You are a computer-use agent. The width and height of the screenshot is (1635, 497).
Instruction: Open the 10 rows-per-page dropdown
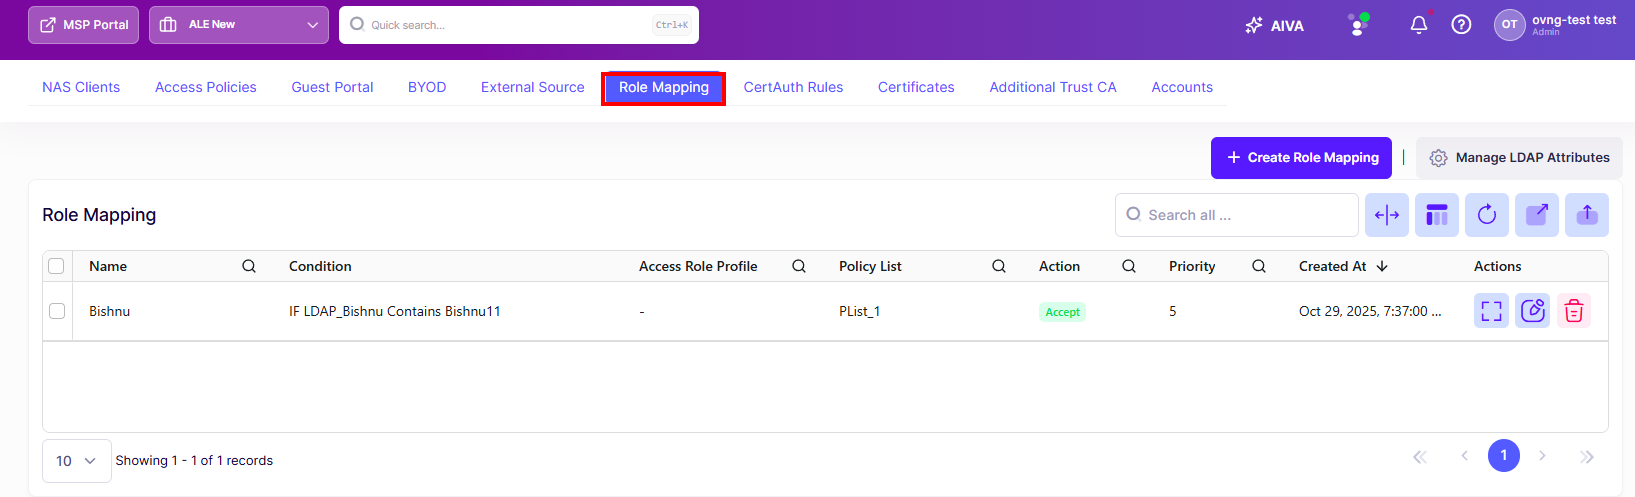[77, 461]
